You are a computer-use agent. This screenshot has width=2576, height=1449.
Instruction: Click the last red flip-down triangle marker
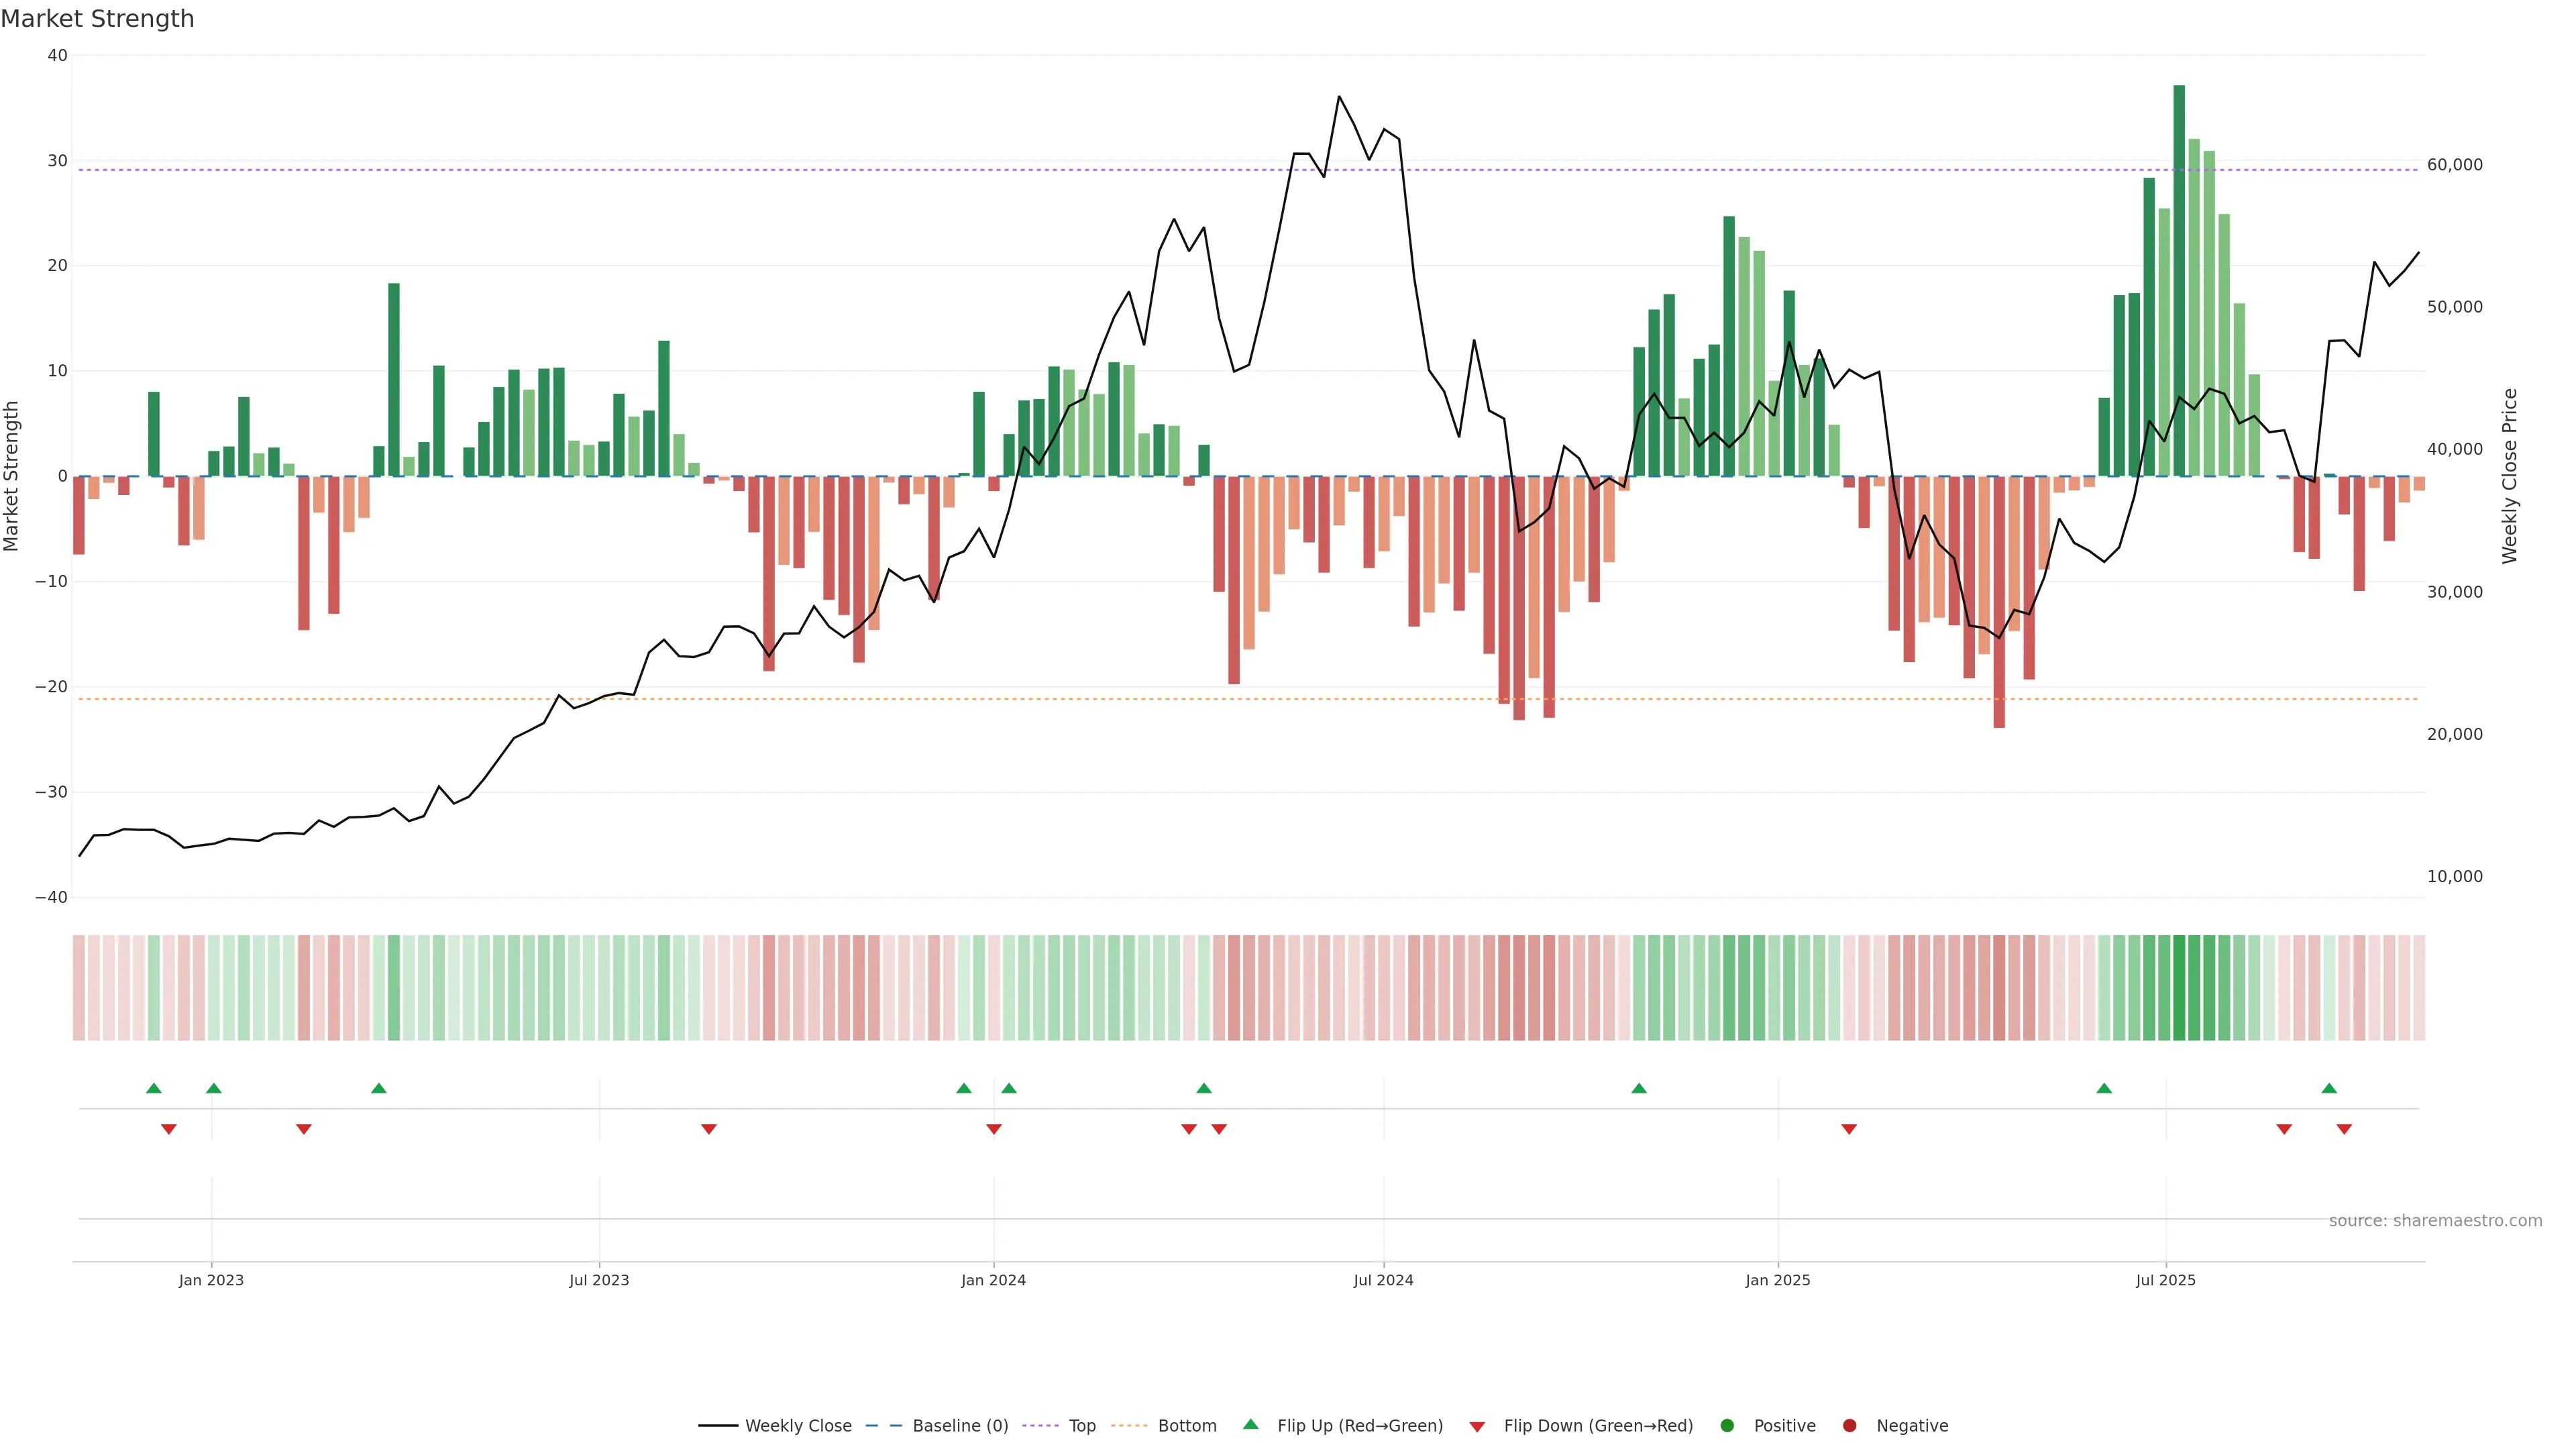[x=2344, y=1129]
